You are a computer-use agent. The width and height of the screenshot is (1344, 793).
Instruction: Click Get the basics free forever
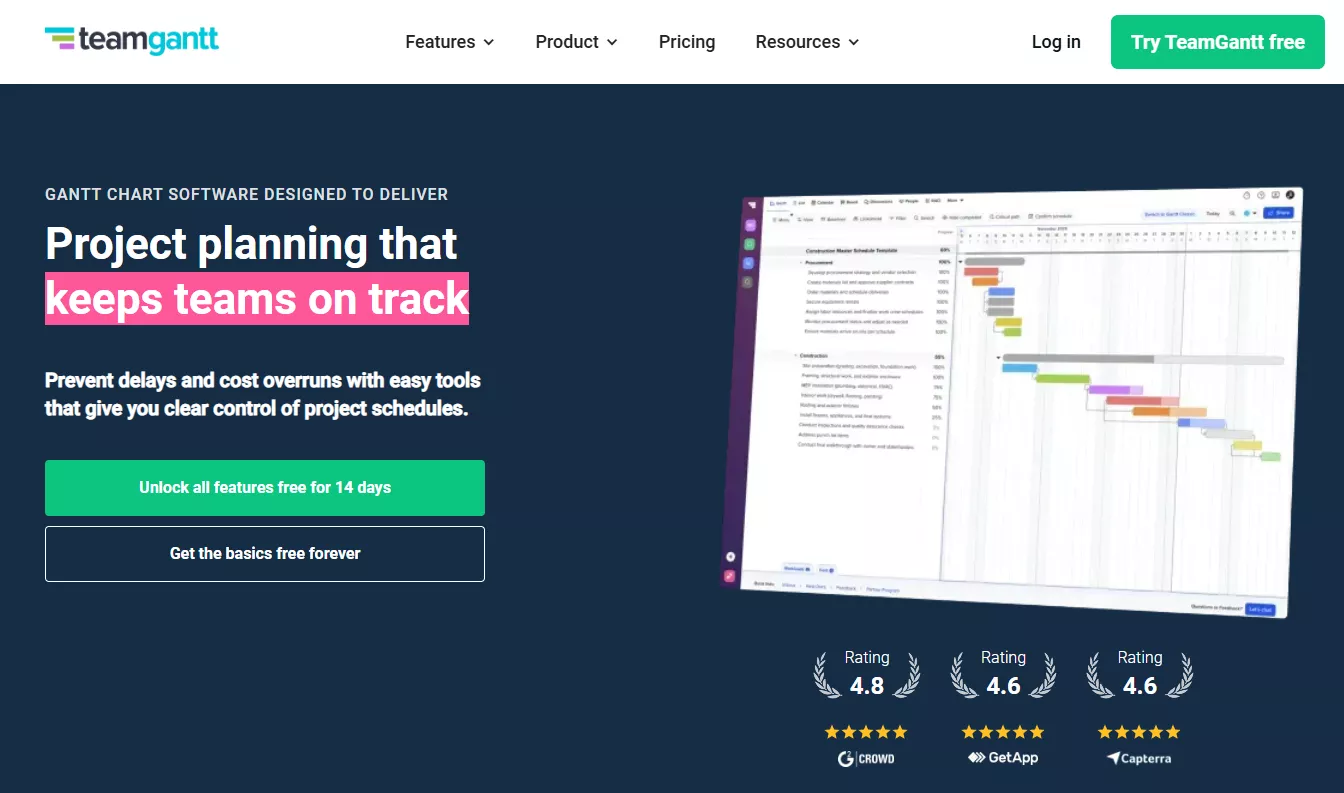[265, 554]
